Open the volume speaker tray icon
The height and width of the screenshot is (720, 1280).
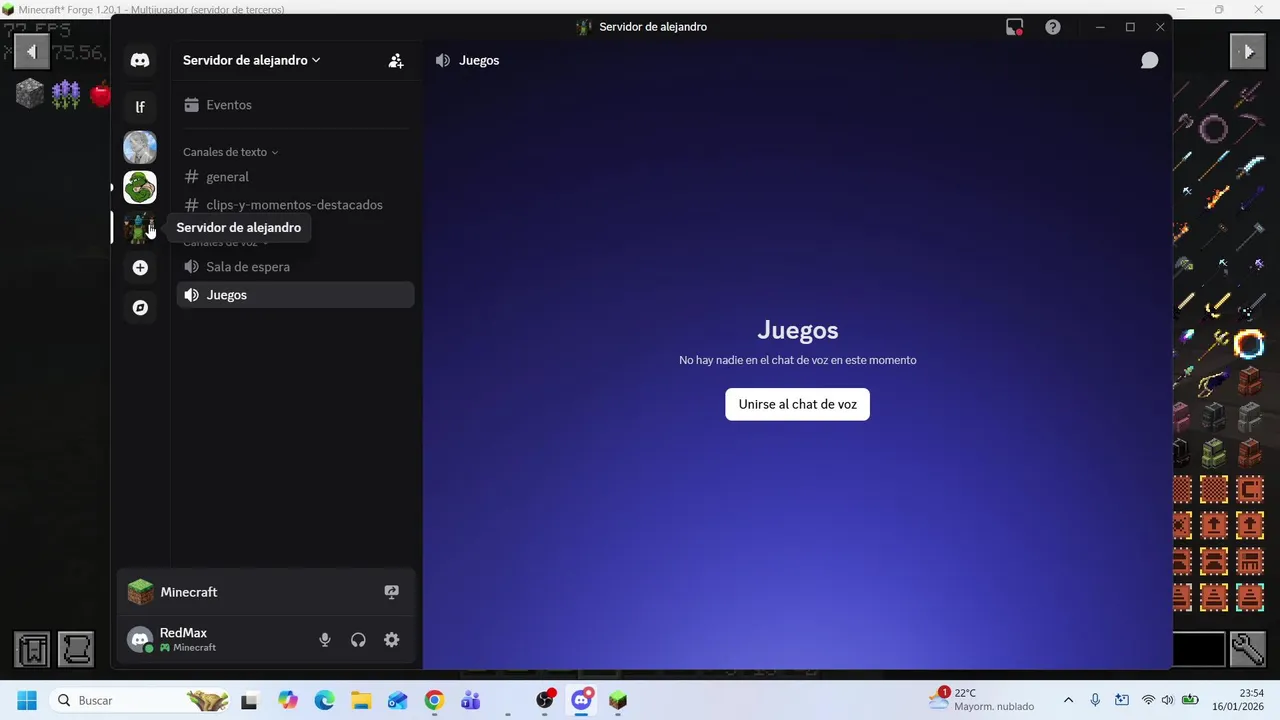coord(1168,700)
